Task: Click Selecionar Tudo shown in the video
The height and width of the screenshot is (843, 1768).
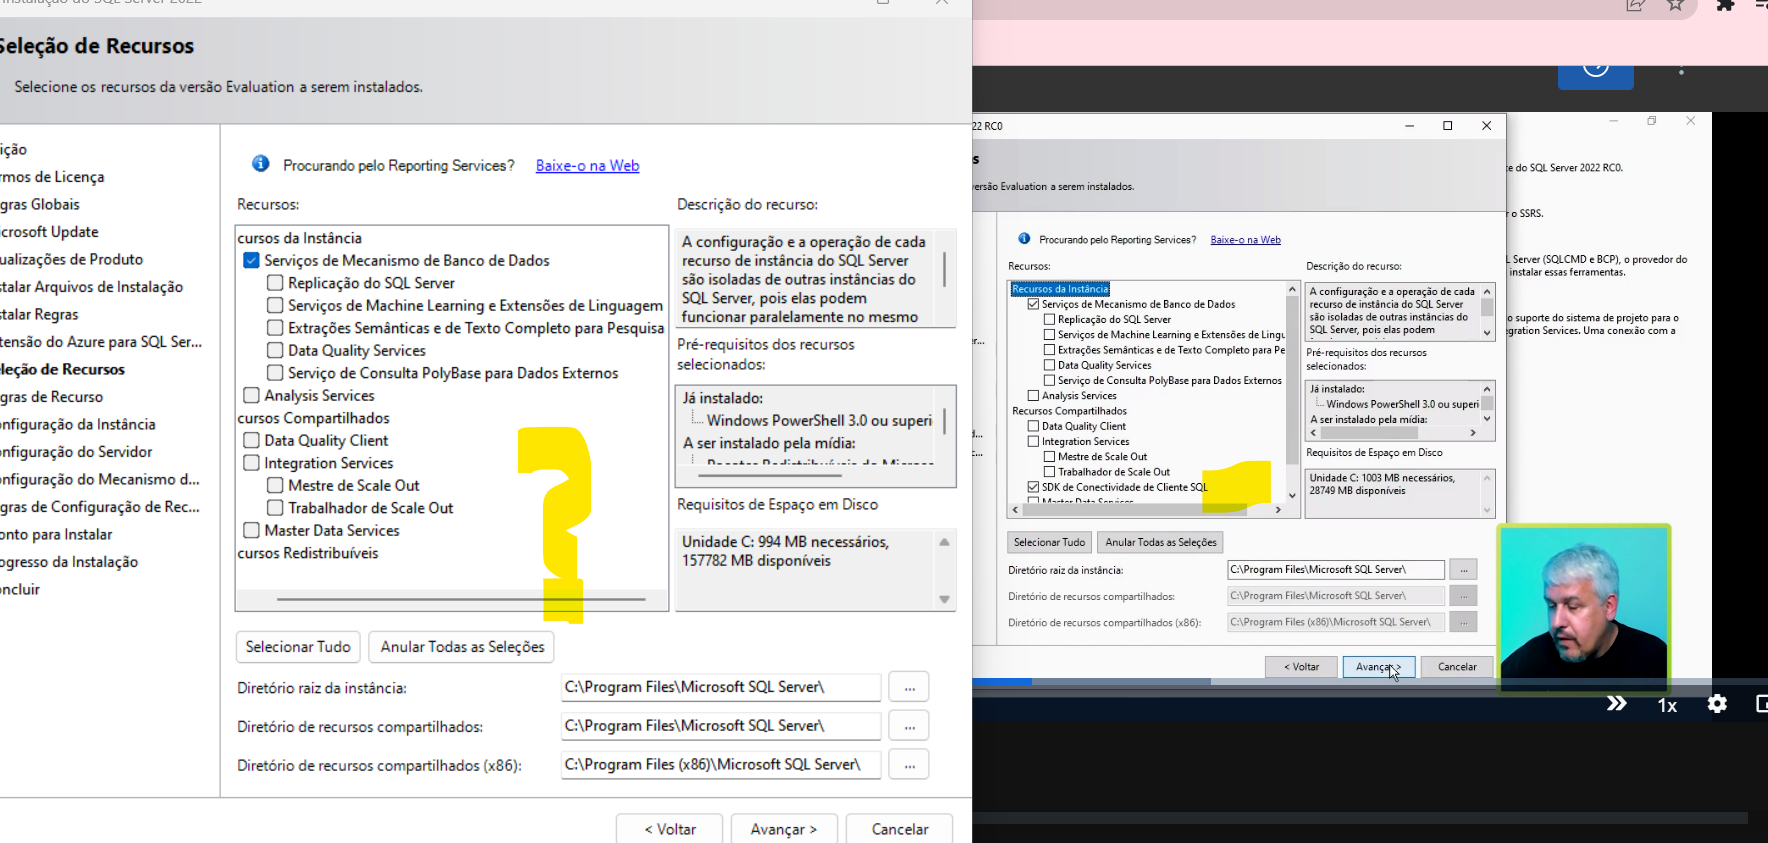Action: click(x=1049, y=542)
